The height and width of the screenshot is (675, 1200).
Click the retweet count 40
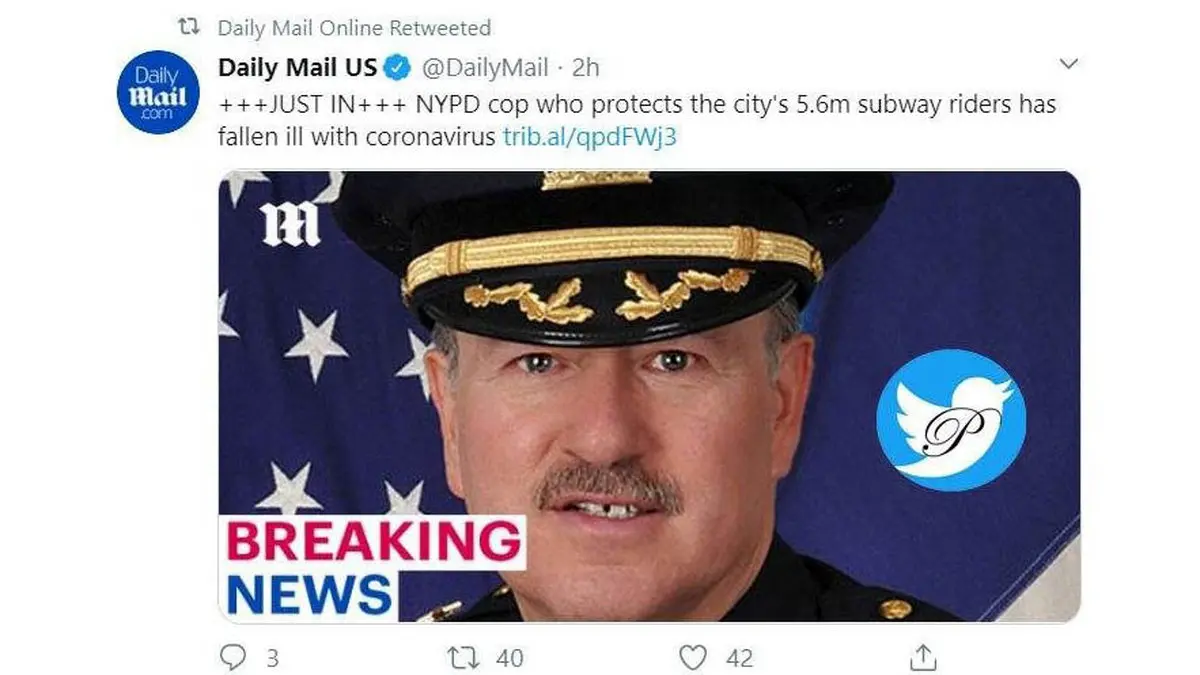(x=509, y=658)
